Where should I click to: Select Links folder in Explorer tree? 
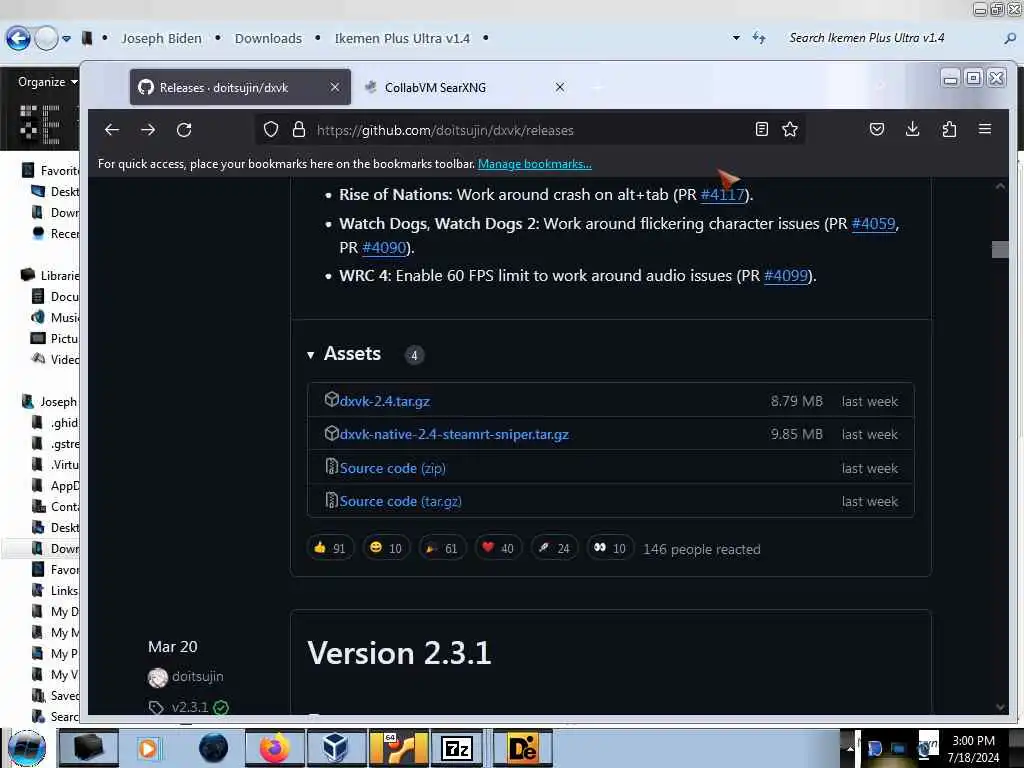(x=56, y=590)
